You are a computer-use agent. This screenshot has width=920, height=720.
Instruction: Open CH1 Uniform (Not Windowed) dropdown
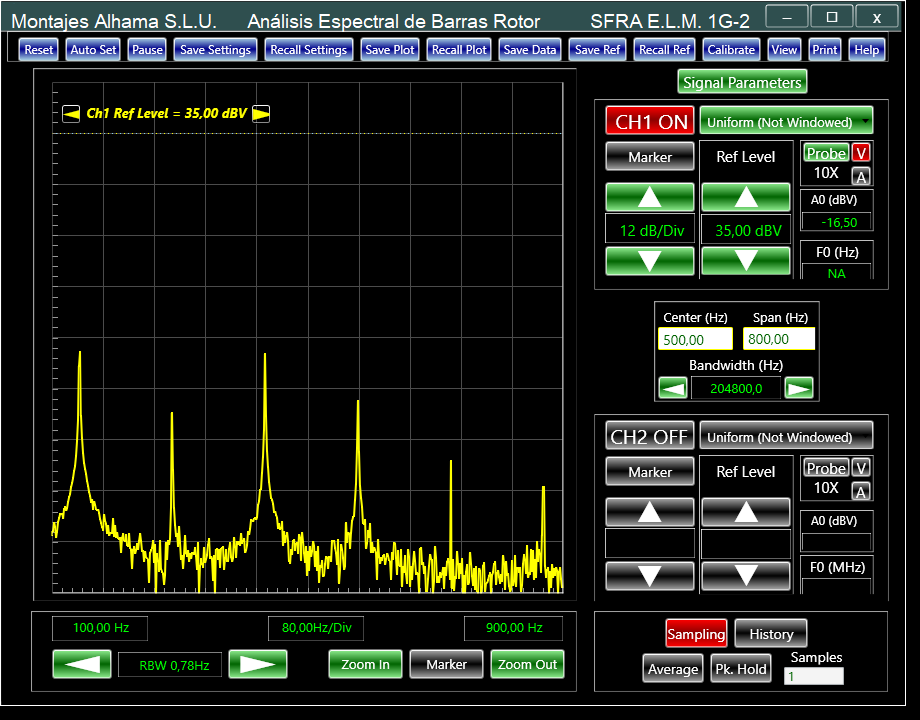pos(786,121)
